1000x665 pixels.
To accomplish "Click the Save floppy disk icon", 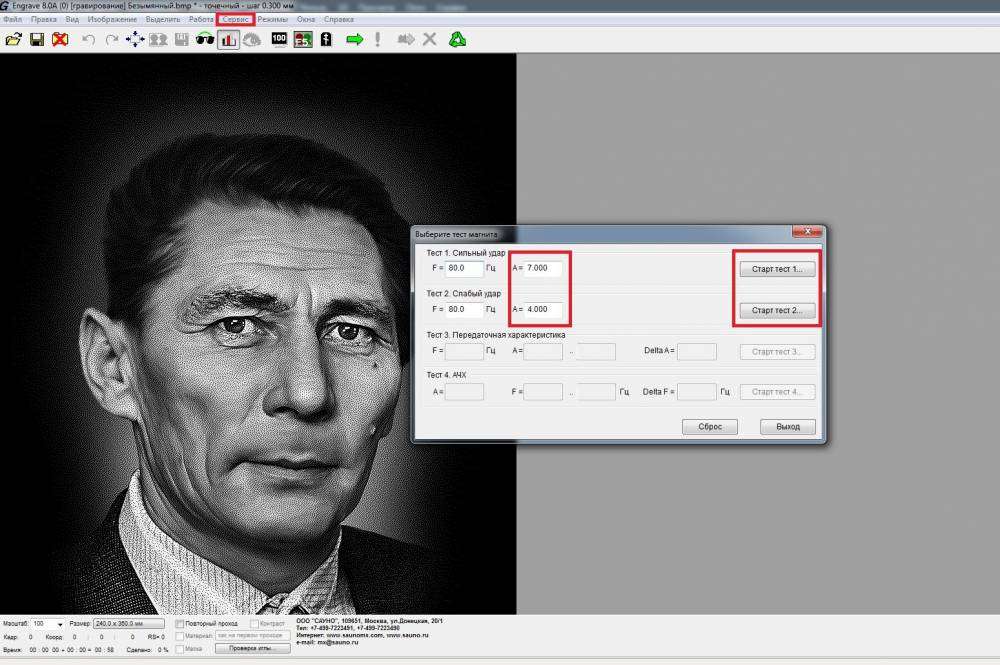I will pyautogui.click(x=37, y=40).
